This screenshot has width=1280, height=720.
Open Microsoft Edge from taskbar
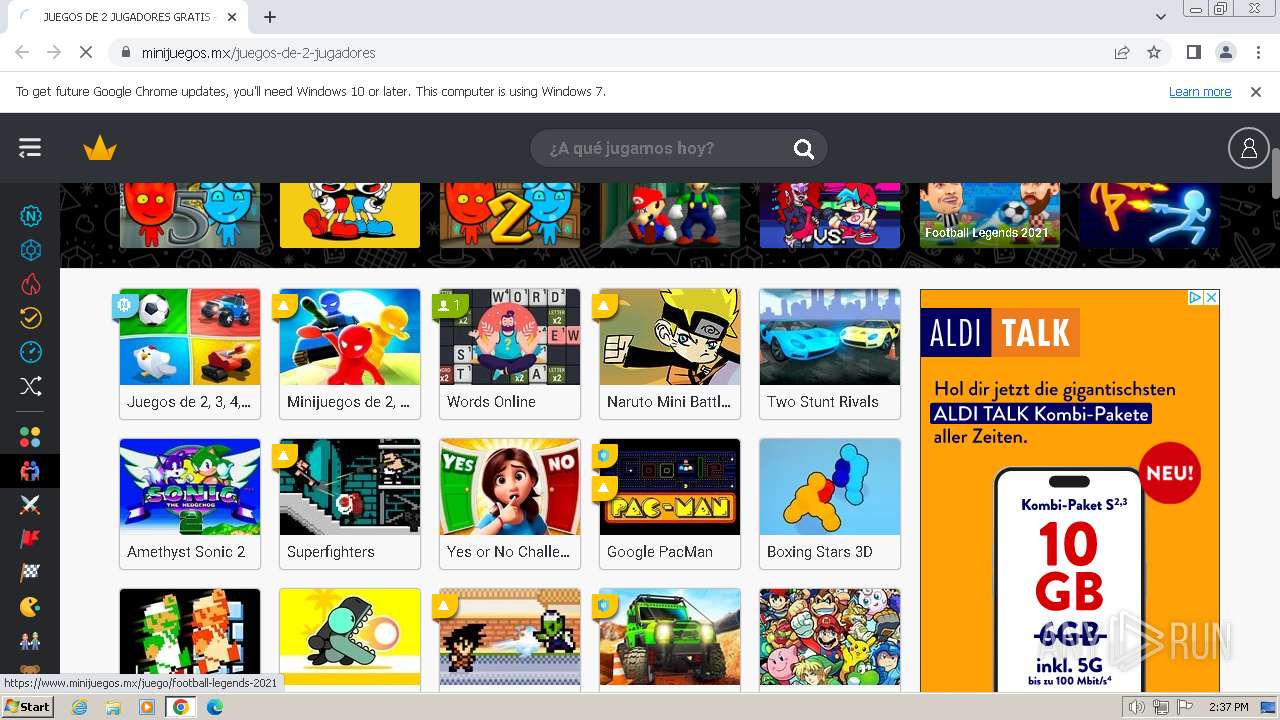click(214, 707)
